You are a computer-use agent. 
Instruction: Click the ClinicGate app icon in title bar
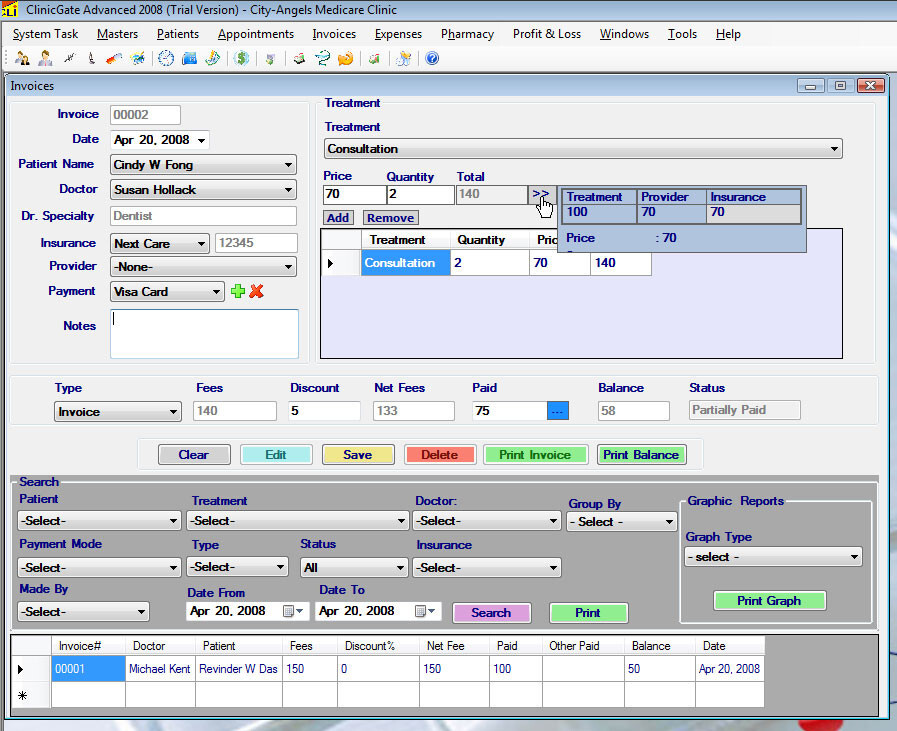point(9,10)
